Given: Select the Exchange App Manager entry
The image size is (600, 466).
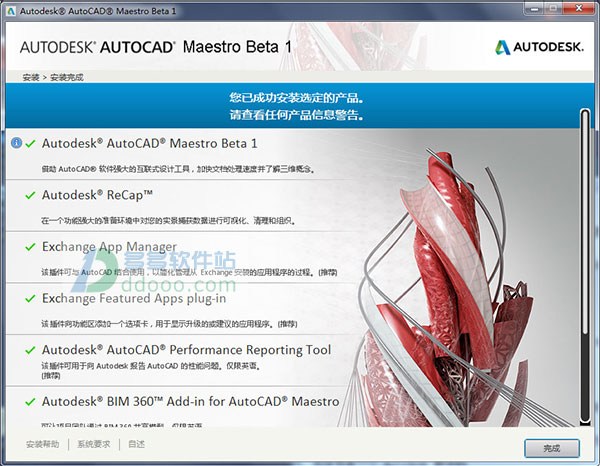Looking at the screenshot, I should pyautogui.click(x=109, y=247).
